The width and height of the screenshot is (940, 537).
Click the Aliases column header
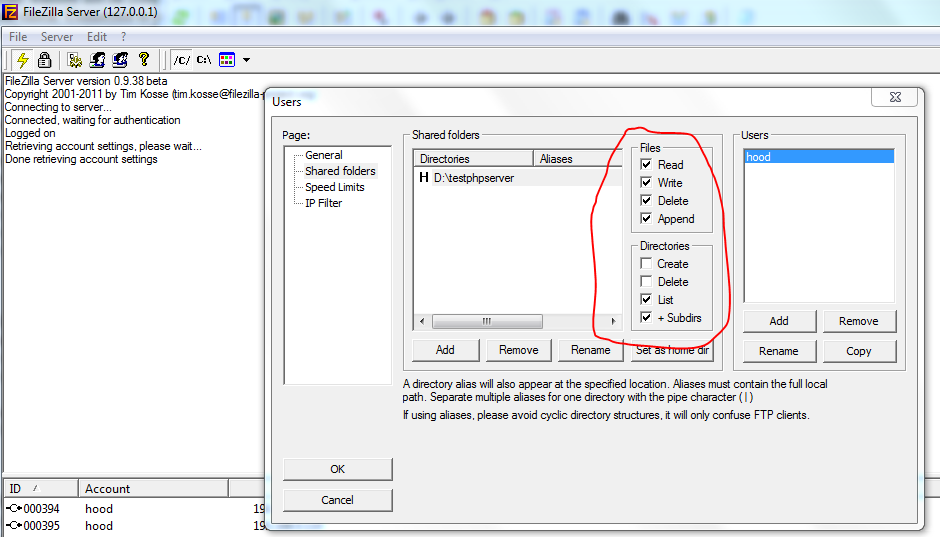[x=578, y=158]
